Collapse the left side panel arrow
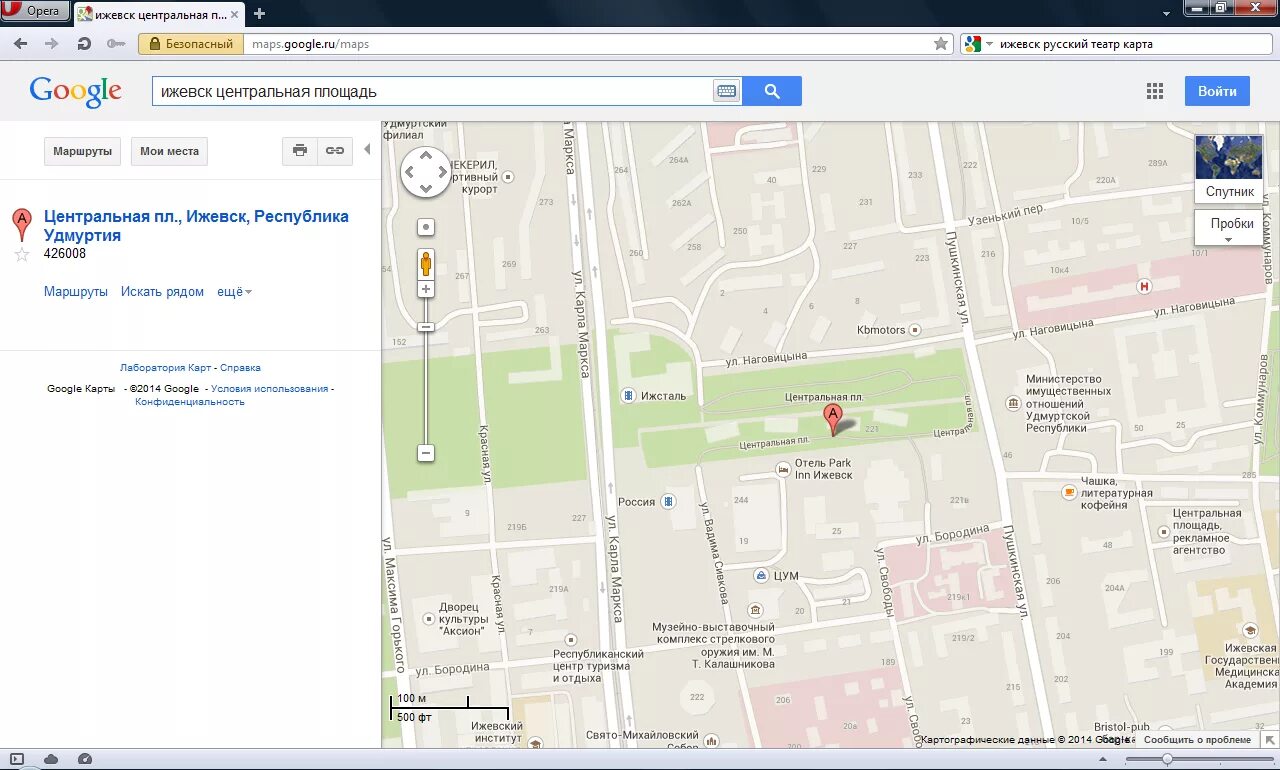Viewport: 1280px width, 770px height. pos(367,150)
